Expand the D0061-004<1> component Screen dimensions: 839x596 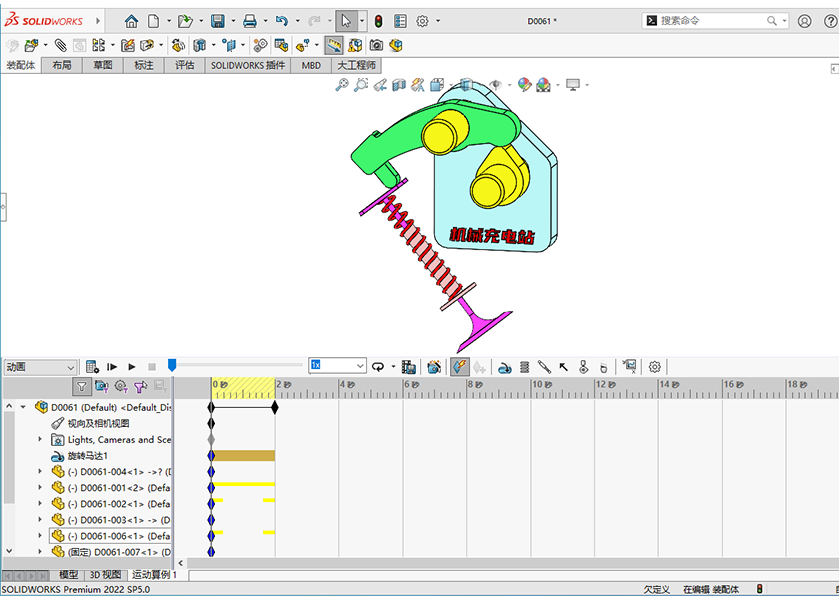coord(41,471)
